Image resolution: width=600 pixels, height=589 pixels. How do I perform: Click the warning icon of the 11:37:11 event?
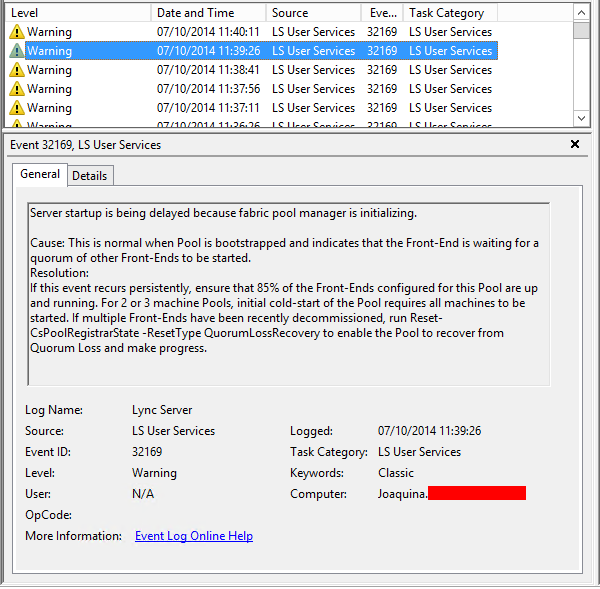(x=16, y=108)
